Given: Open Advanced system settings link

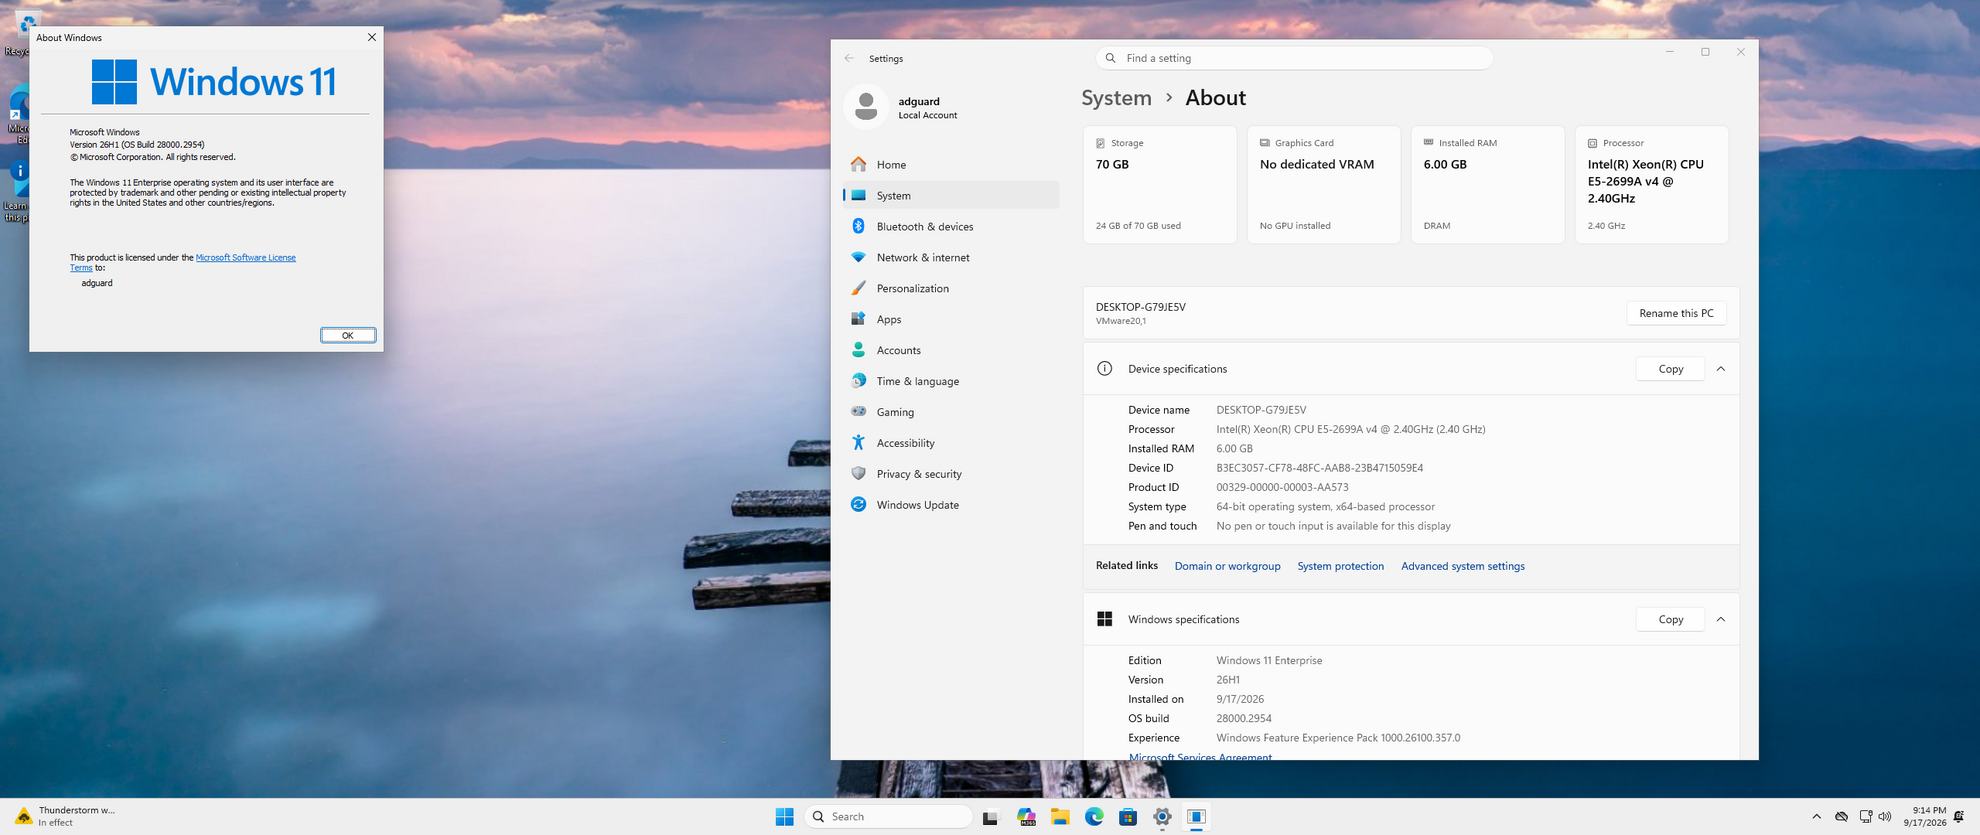Looking at the screenshot, I should coord(1463,566).
